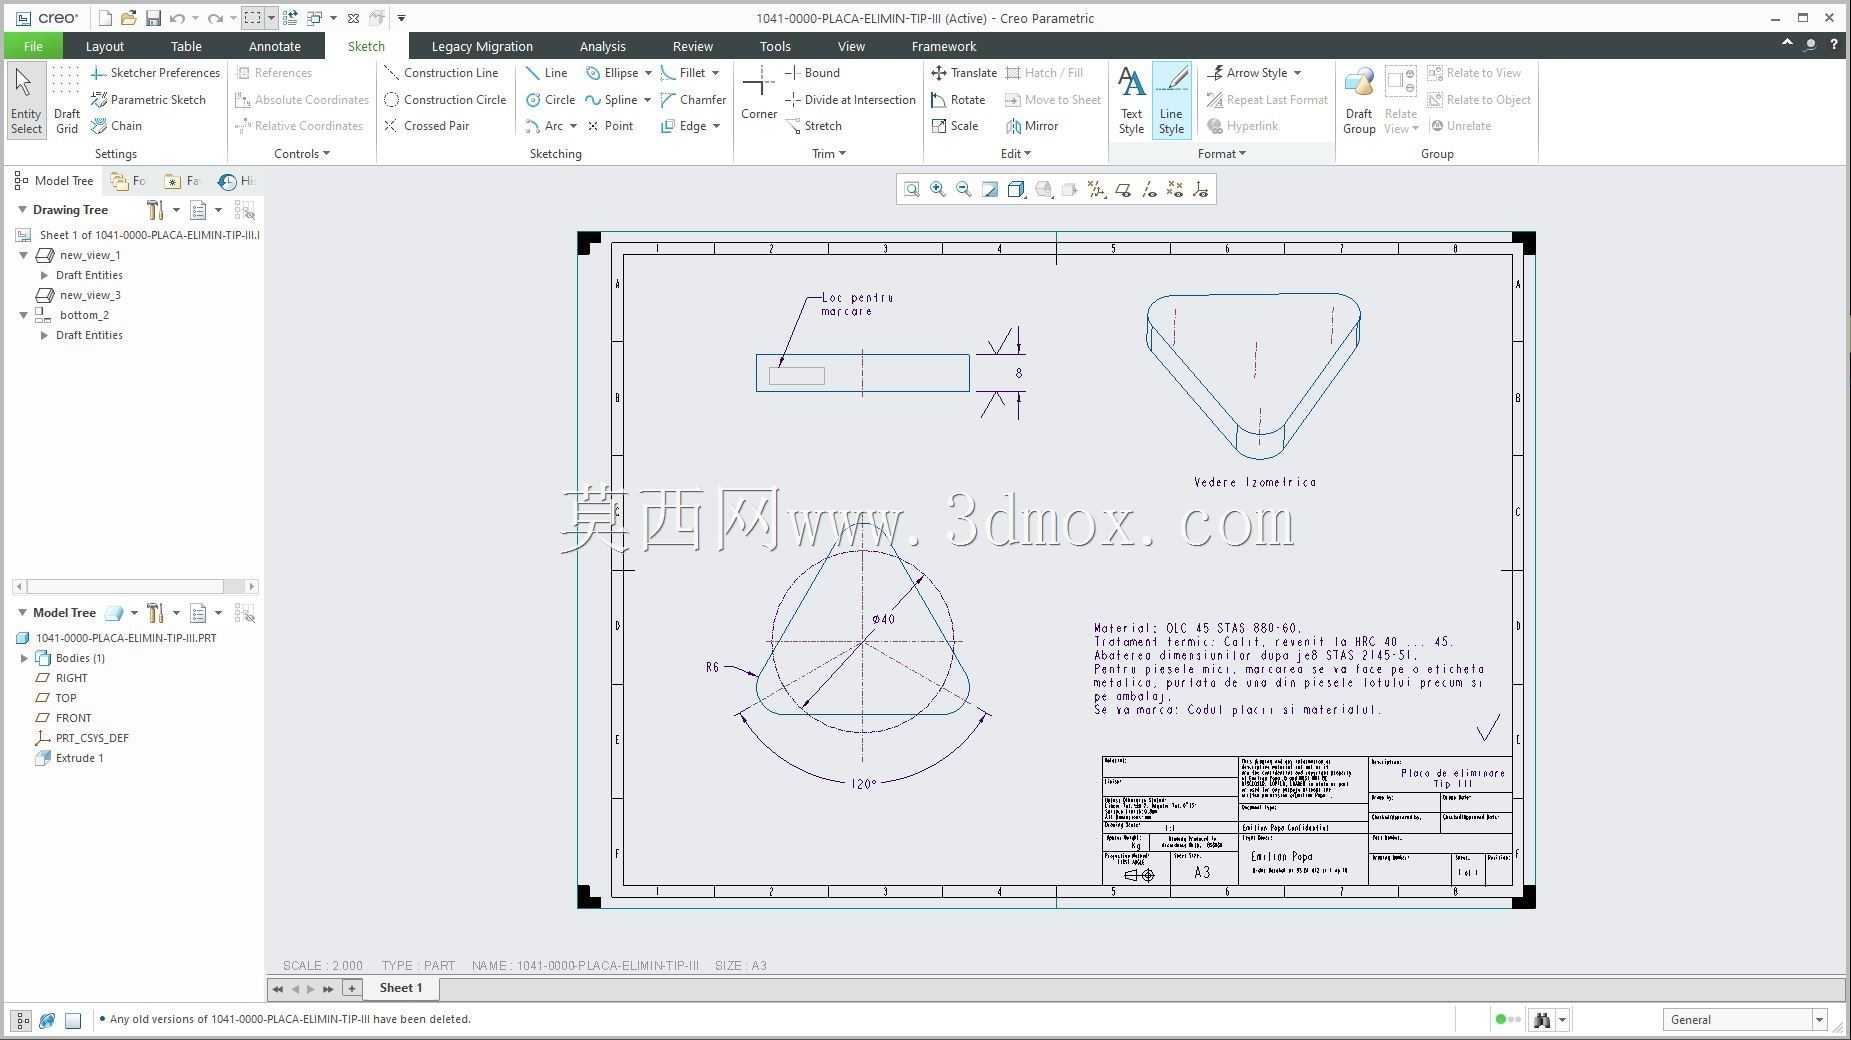The height and width of the screenshot is (1040, 1851).
Task: Click the Scale edit tool
Action: 954,126
